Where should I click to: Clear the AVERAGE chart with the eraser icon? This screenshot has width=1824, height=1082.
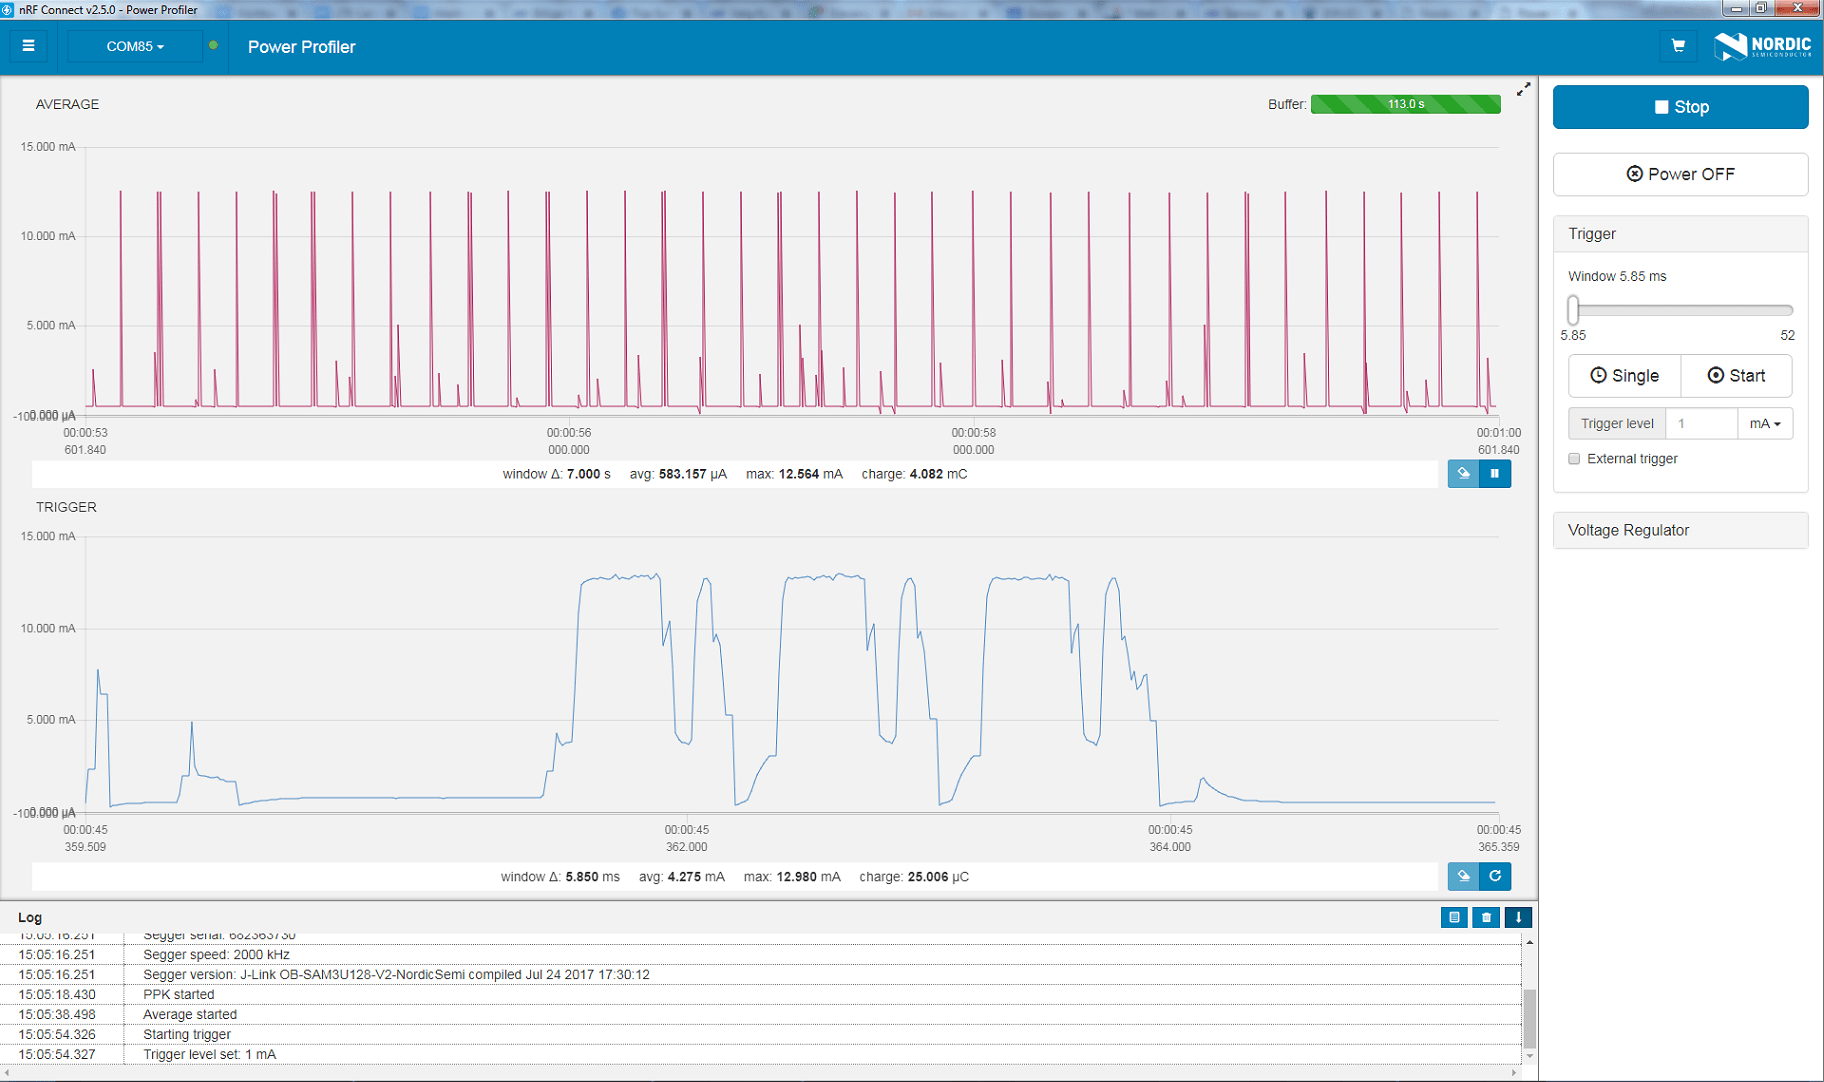(1463, 473)
